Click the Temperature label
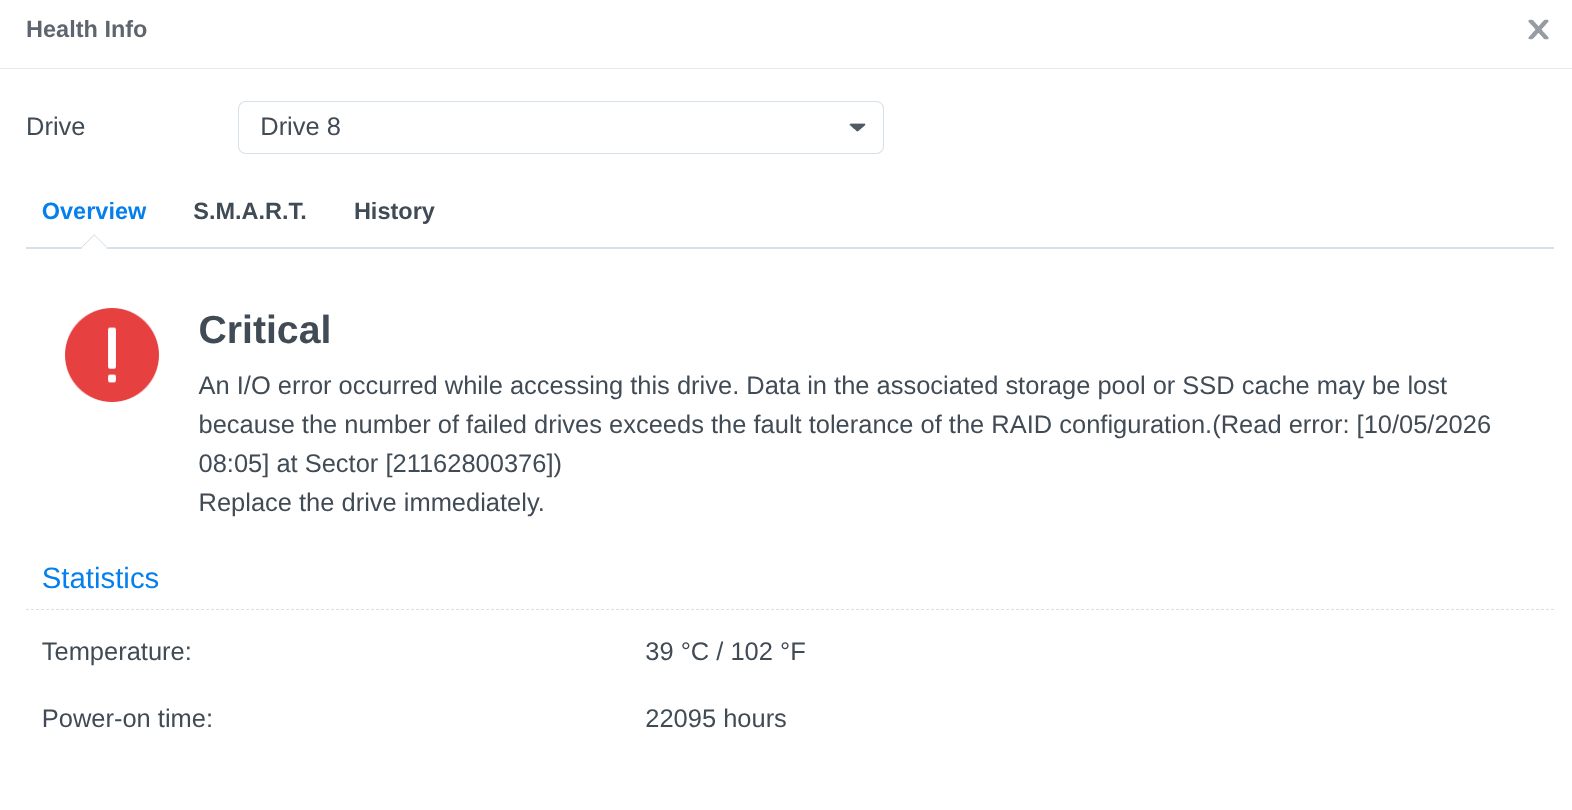This screenshot has height=810, width=1572. [117, 652]
